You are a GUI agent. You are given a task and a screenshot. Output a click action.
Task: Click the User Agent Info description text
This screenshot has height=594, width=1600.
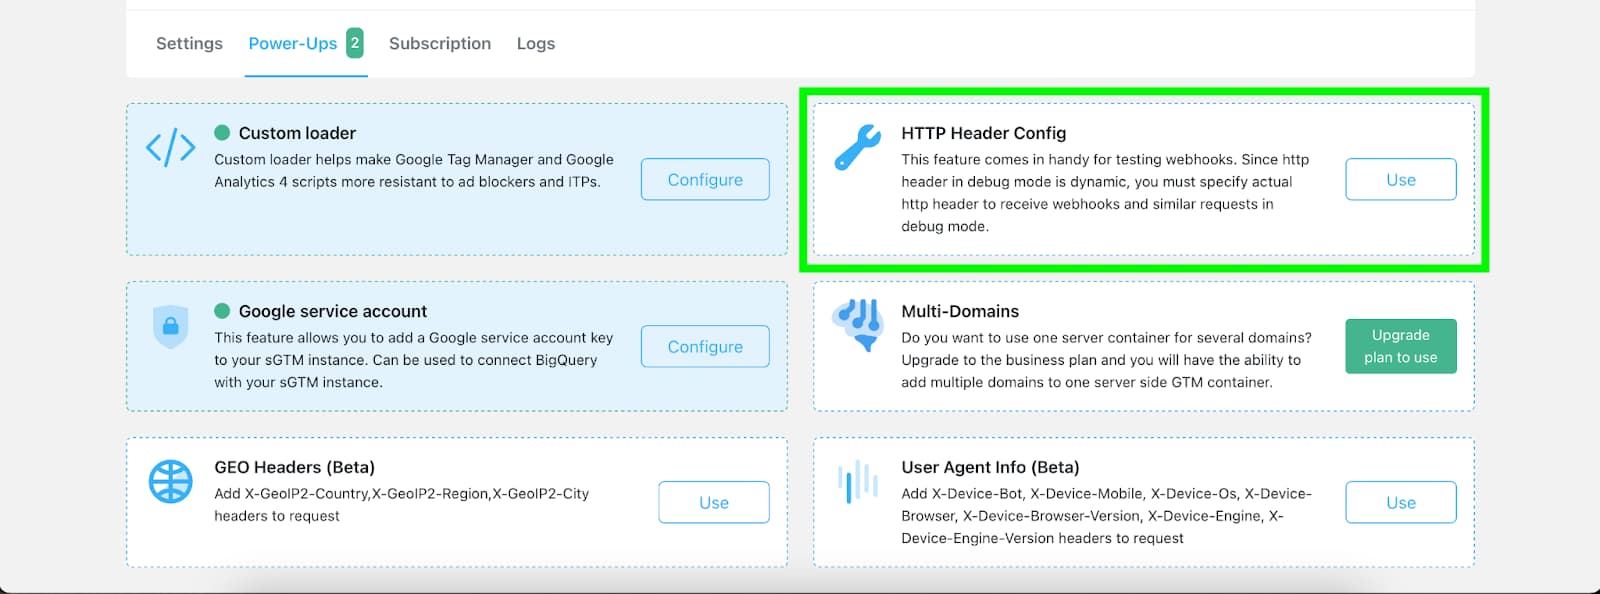point(1106,515)
